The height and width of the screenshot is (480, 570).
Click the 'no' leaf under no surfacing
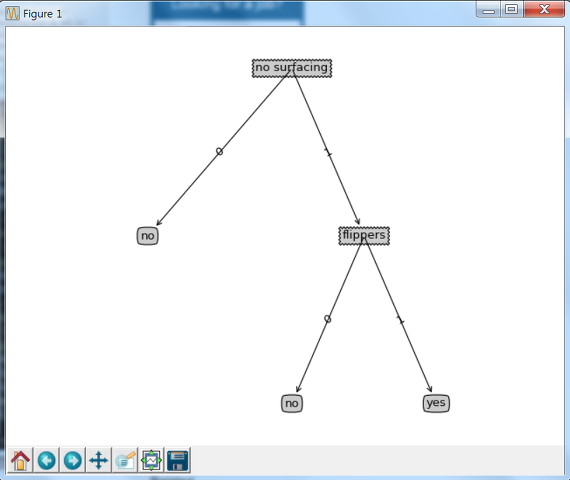click(x=148, y=236)
